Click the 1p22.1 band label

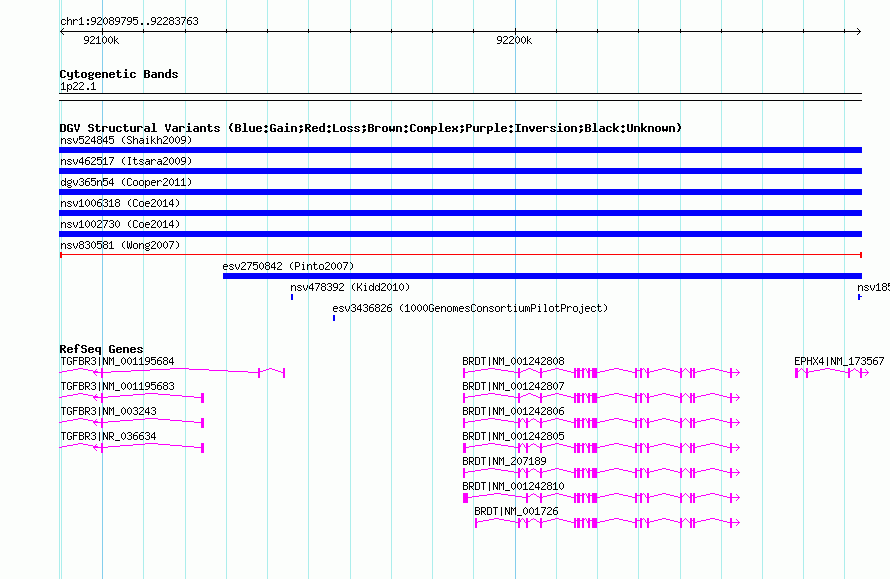point(78,86)
